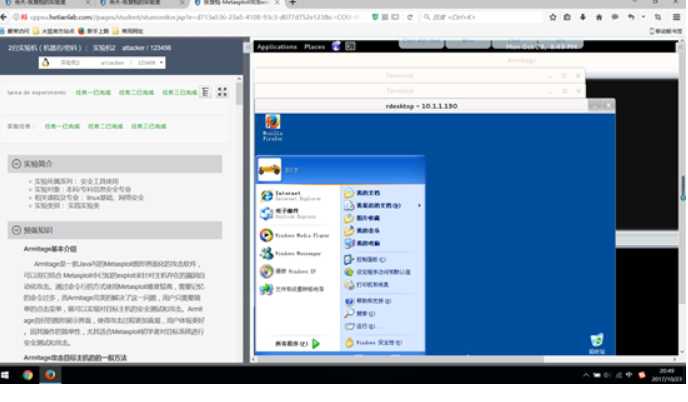This screenshot has height=402, width=688.
Task: Click the rdesktop - 10.1.1.130 title bar
Action: [421, 106]
